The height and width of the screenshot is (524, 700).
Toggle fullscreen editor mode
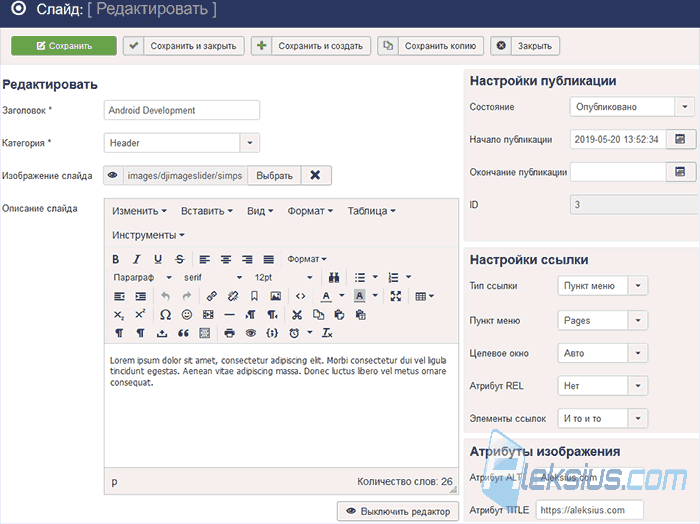click(396, 296)
